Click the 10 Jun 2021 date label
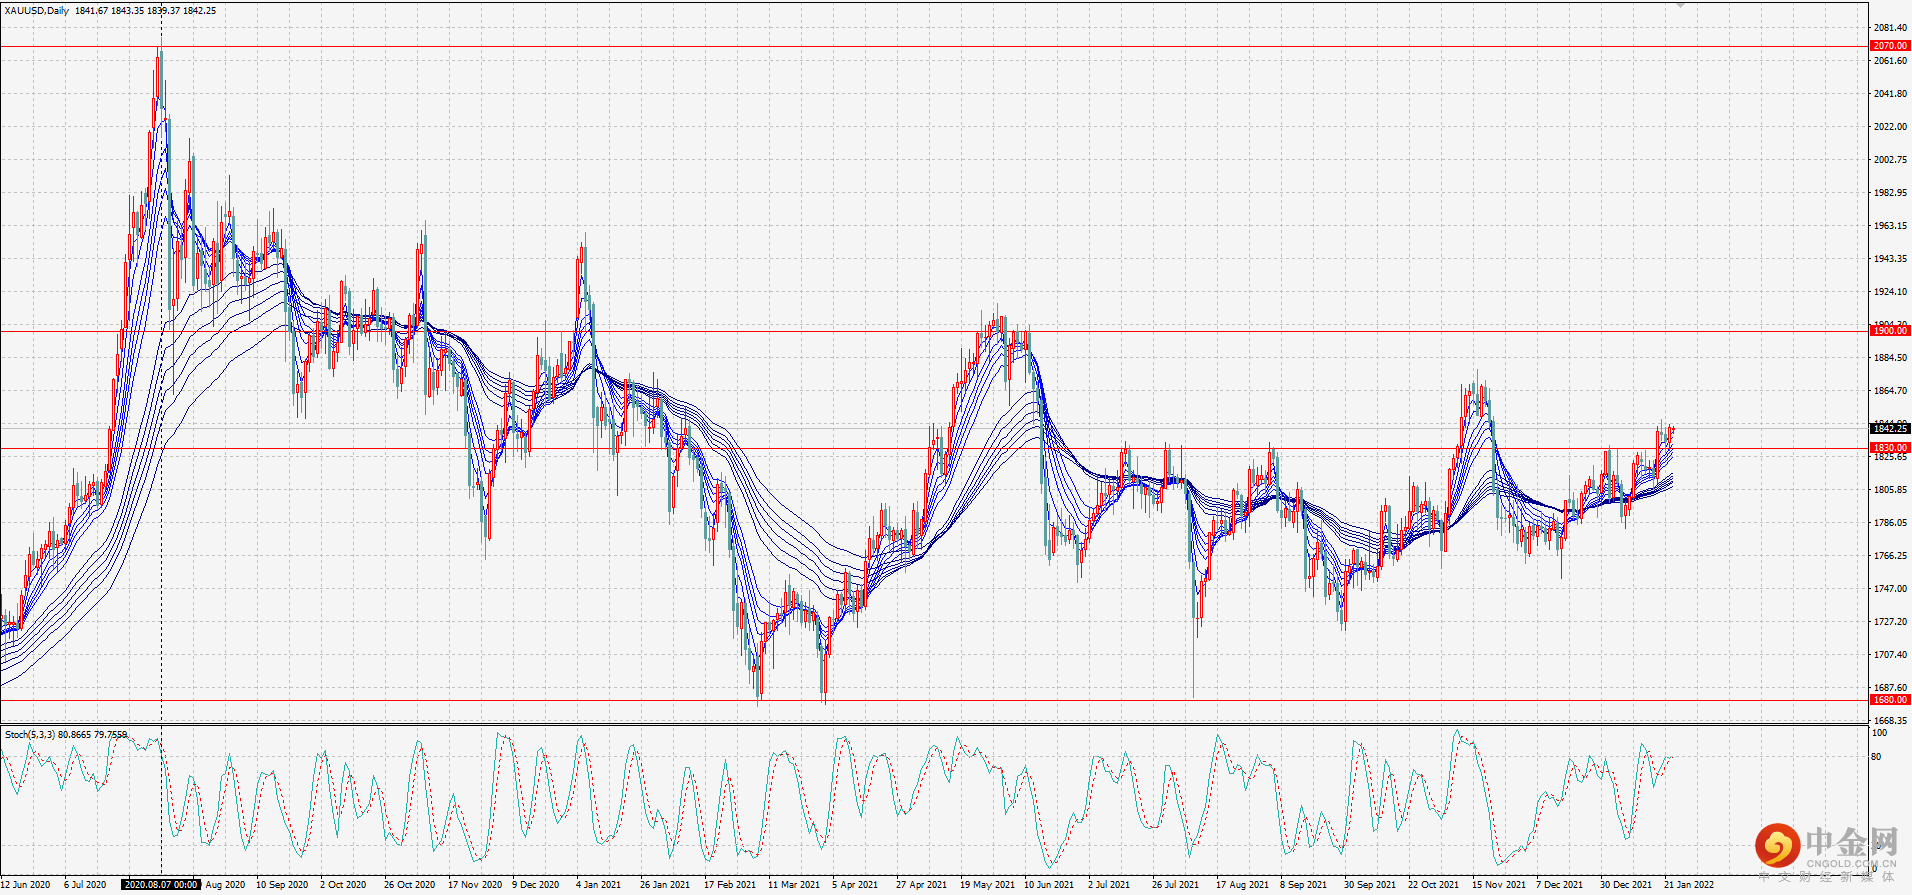1912x895 pixels. tap(1049, 885)
